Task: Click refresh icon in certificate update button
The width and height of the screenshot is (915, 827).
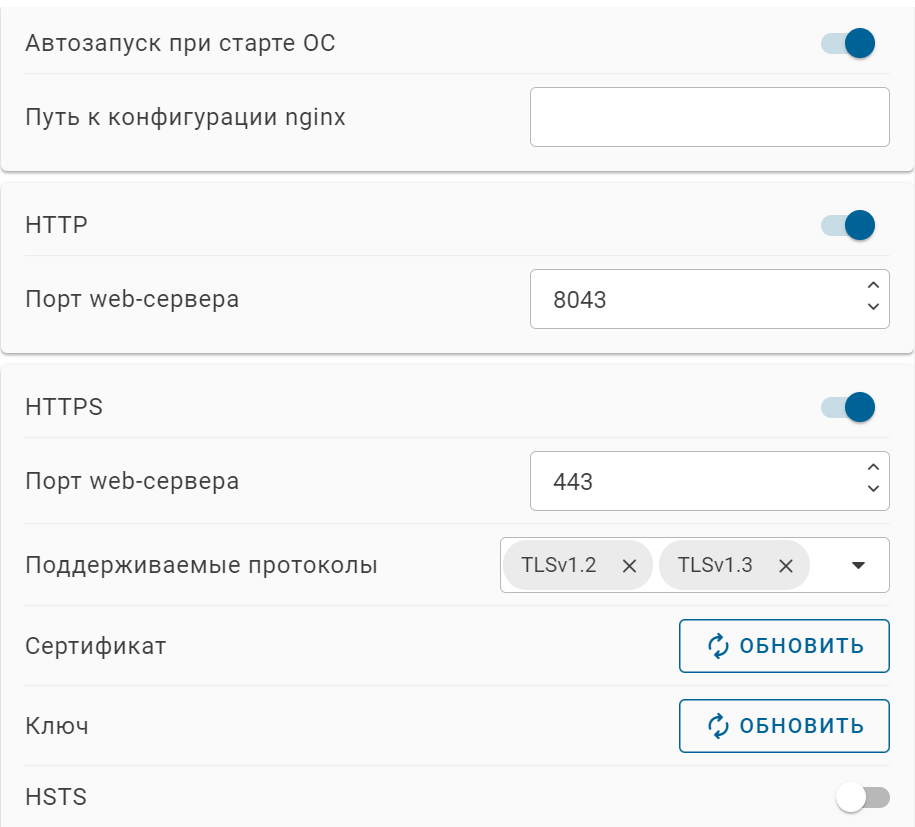Action: [x=719, y=646]
